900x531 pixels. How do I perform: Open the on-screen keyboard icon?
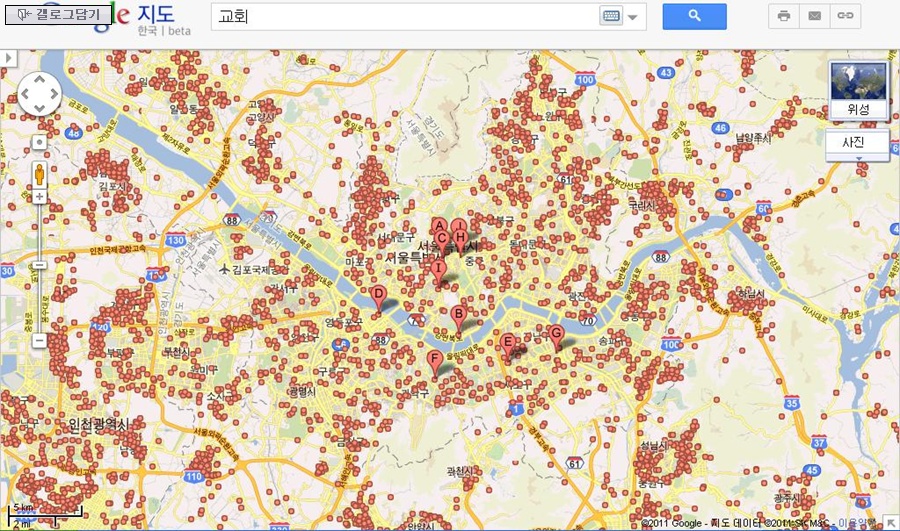pos(611,16)
